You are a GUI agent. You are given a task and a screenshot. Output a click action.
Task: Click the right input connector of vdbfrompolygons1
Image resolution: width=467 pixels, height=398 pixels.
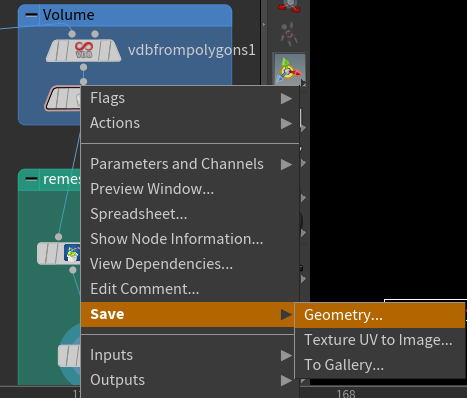click(x=95, y=34)
